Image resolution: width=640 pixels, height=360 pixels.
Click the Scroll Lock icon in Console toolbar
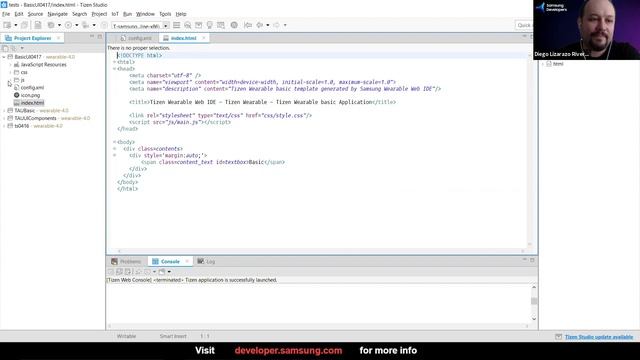(120, 272)
